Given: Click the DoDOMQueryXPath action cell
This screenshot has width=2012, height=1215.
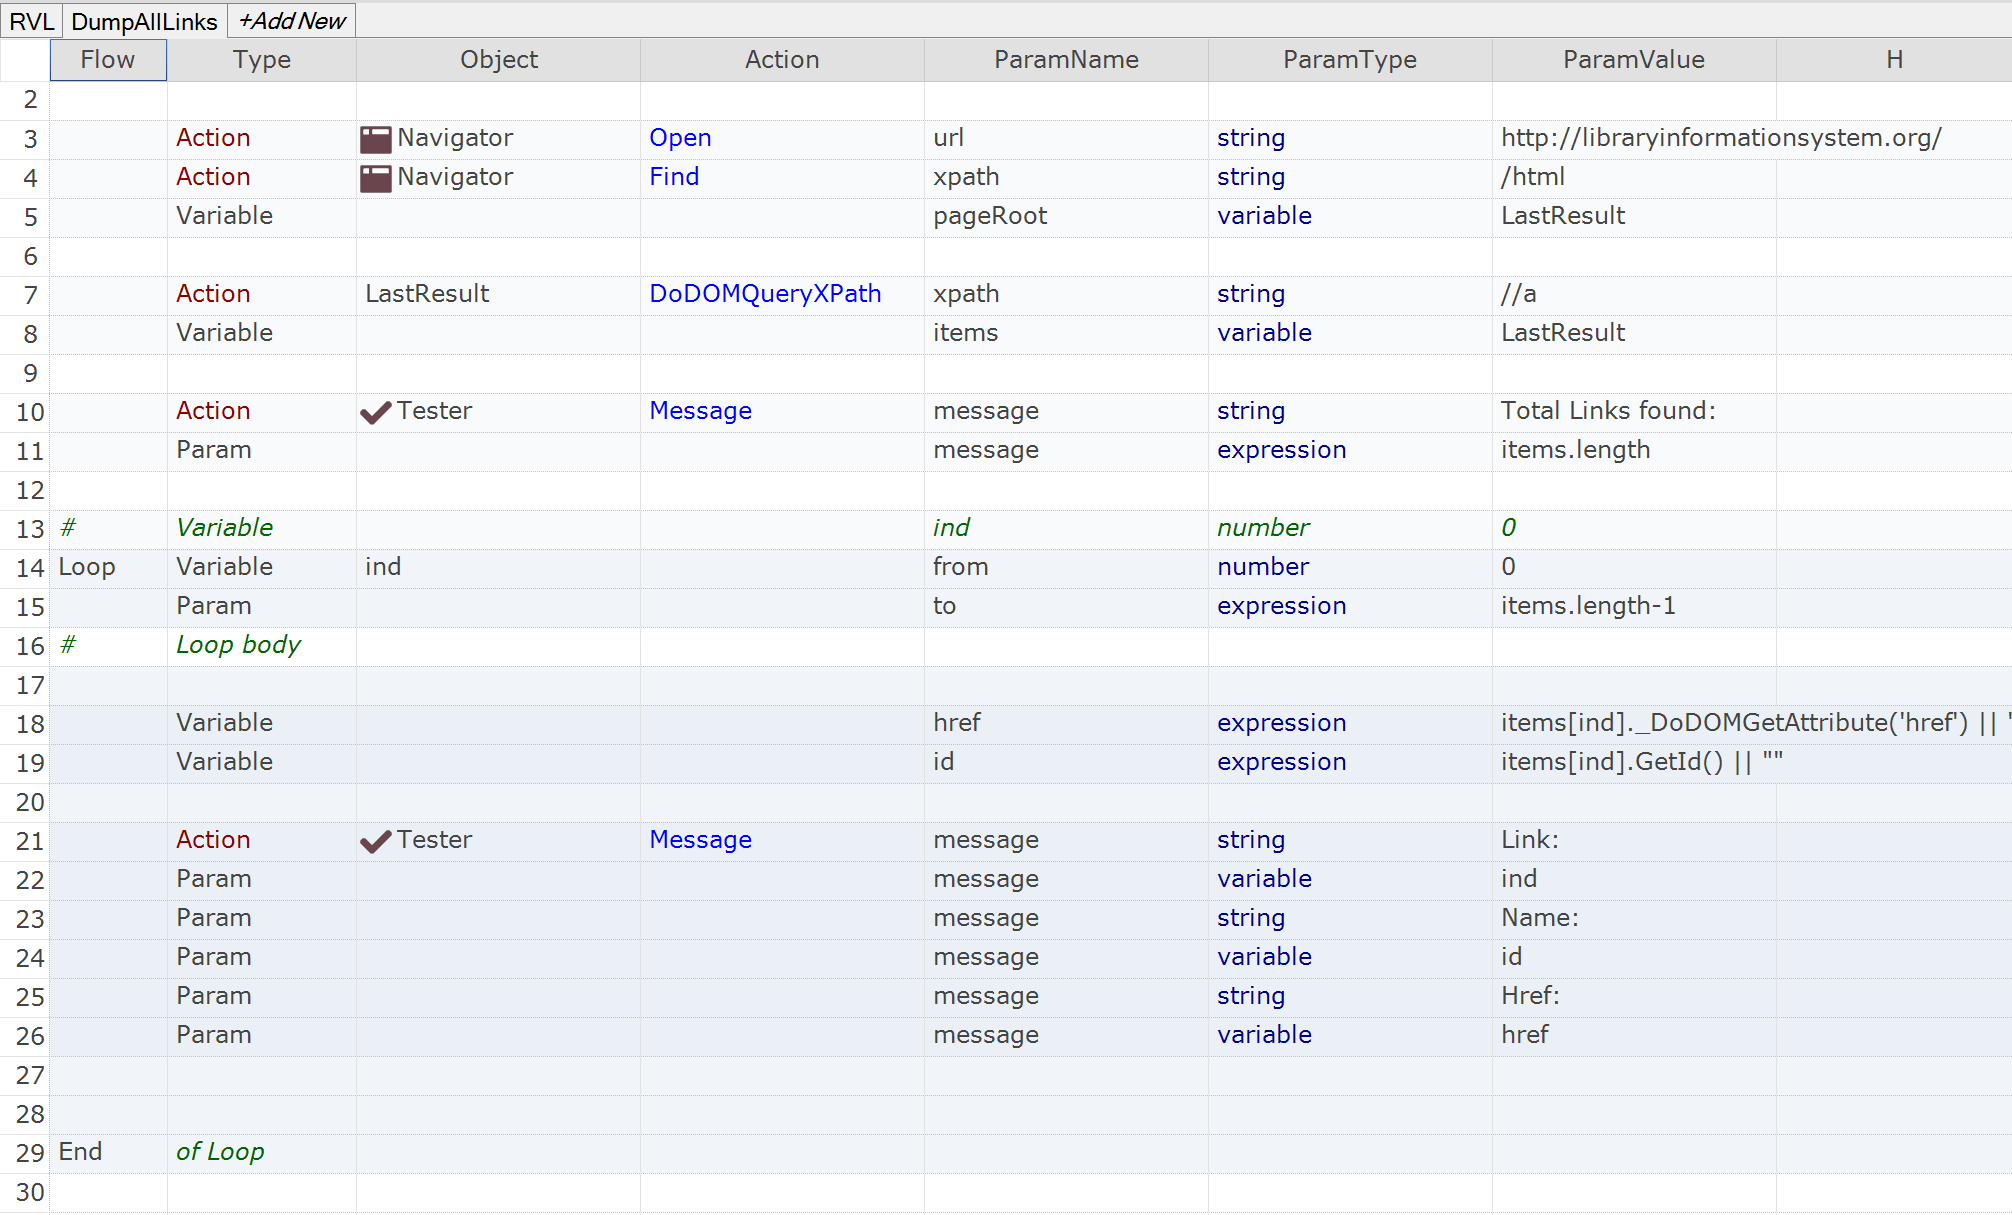Looking at the screenshot, I should [x=765, y=294].
